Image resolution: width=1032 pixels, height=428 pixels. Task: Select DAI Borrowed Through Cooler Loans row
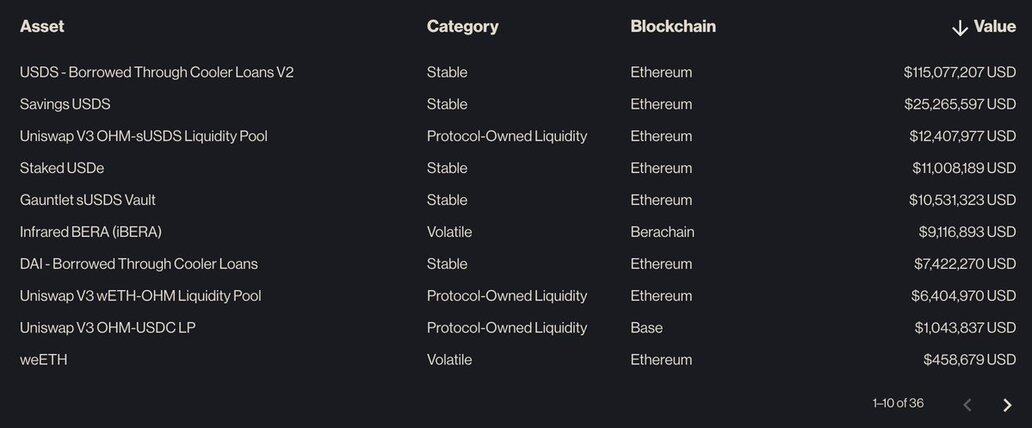tap(139, 264)
